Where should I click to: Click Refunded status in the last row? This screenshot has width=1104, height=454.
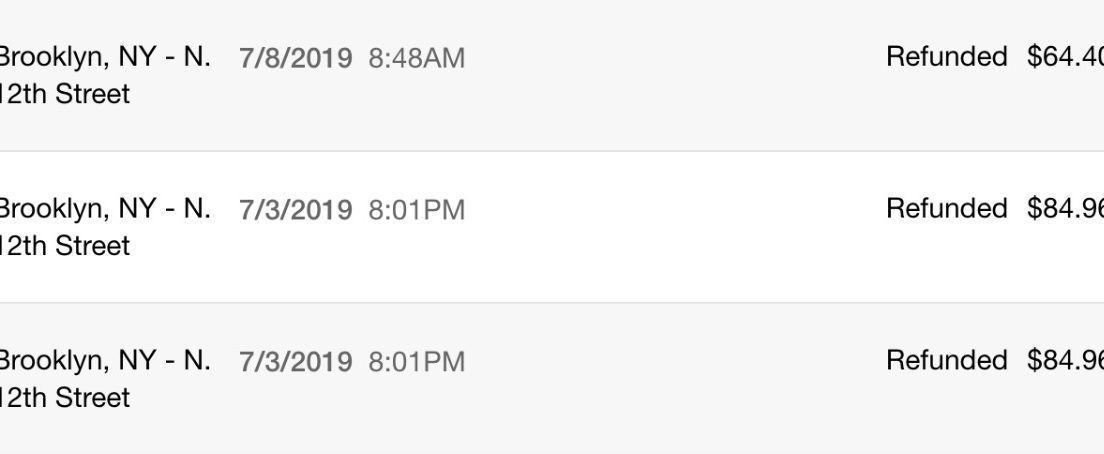click(x=946, y=360)
